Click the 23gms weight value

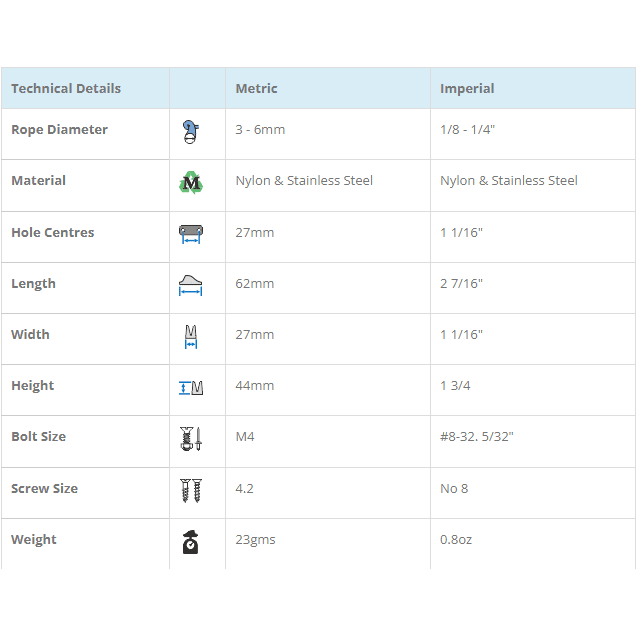point(255,540)
